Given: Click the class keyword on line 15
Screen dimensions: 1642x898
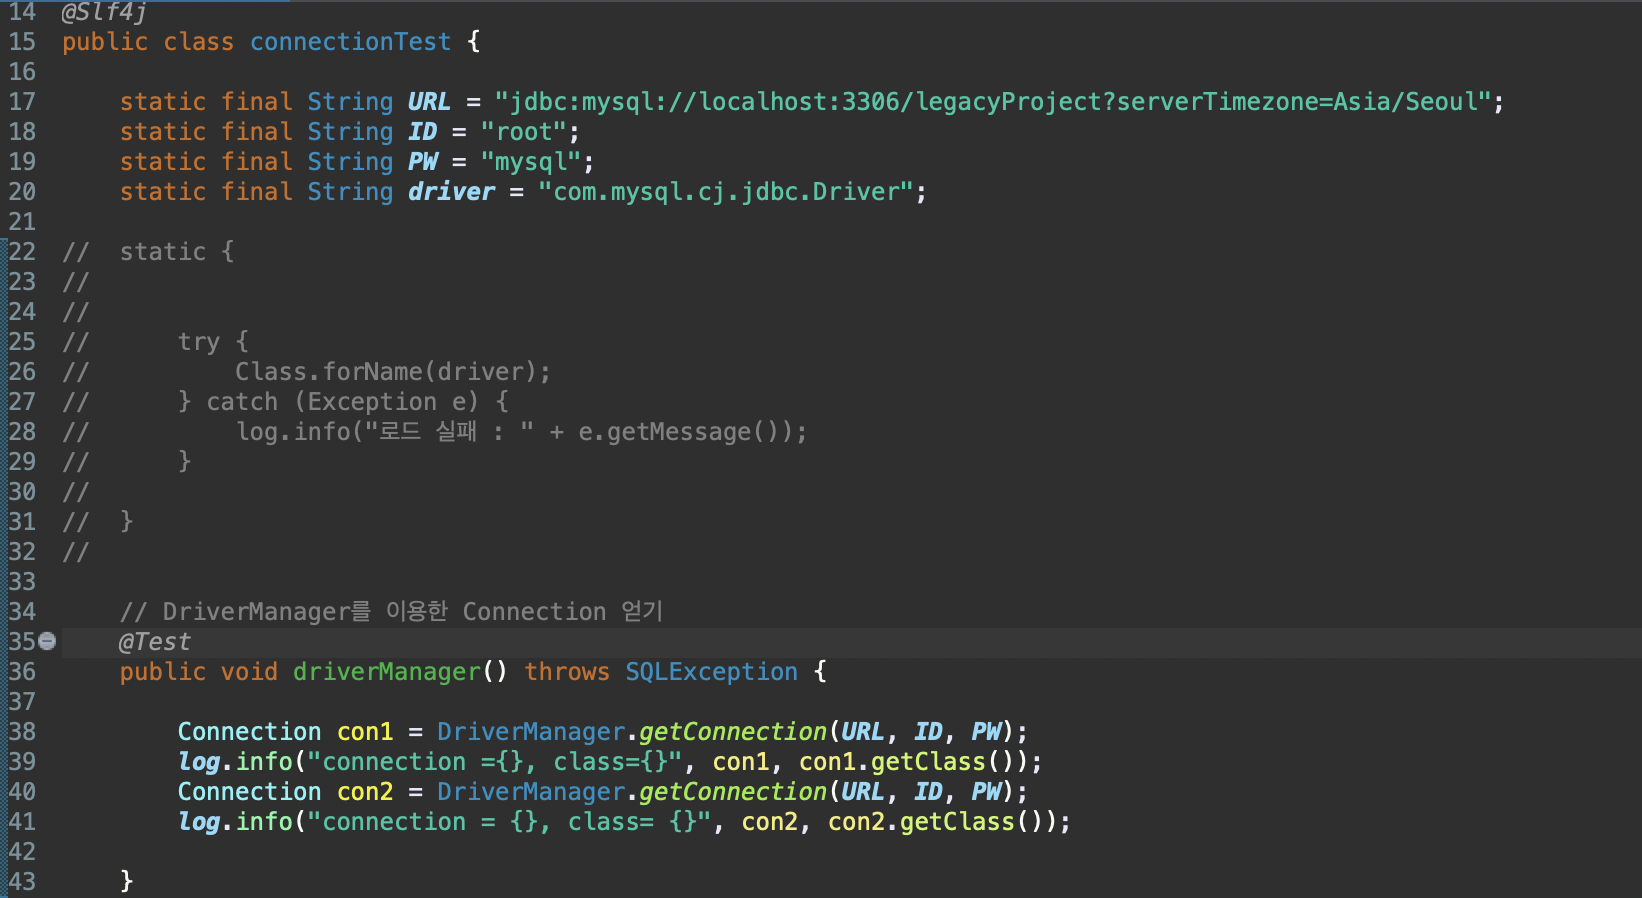Looking at the screenshot, I should pos(199,42).
